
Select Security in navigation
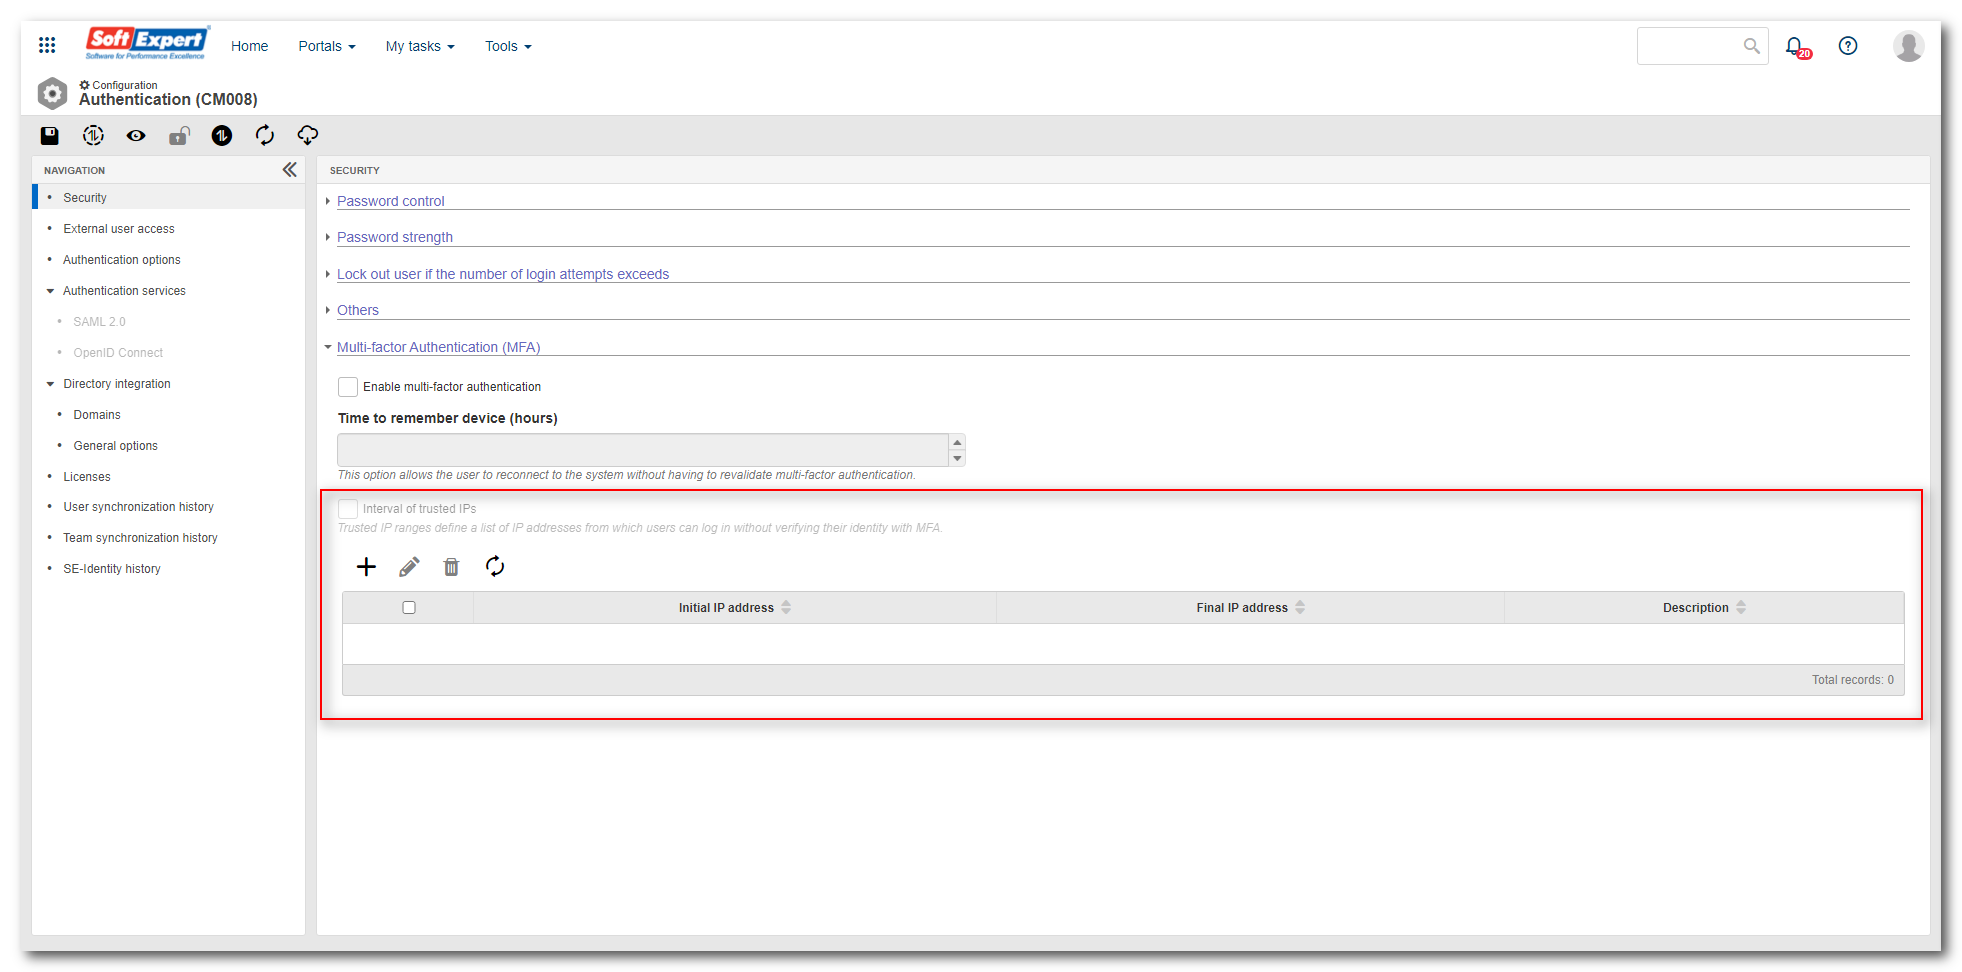click(84, 198)
